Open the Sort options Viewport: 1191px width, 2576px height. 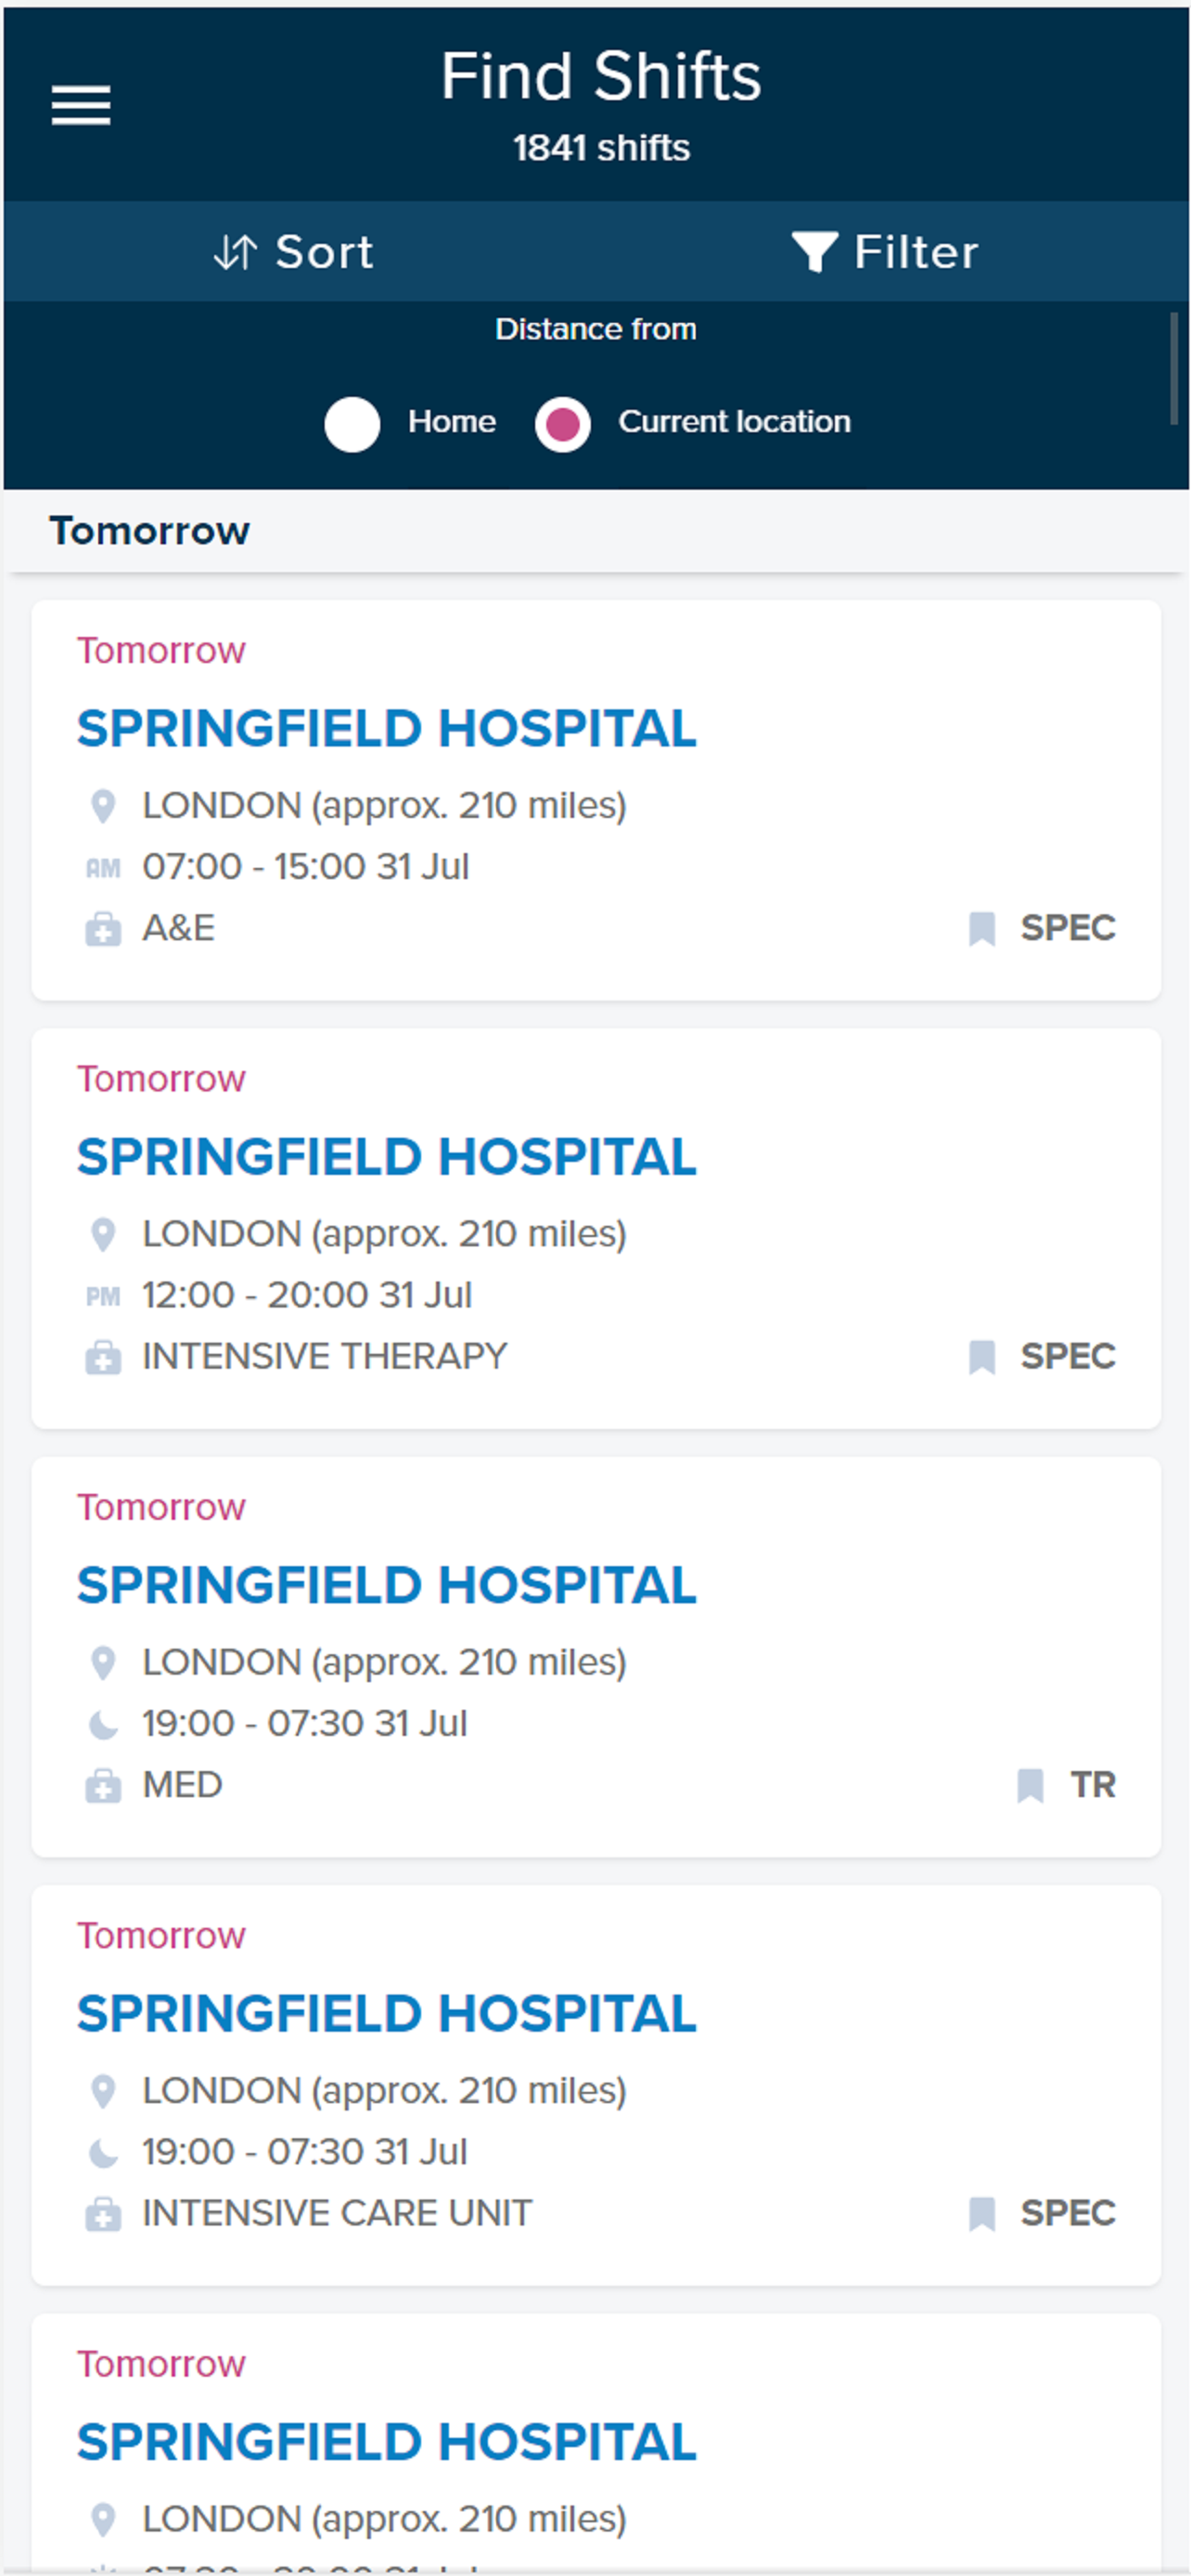[294, 252]
